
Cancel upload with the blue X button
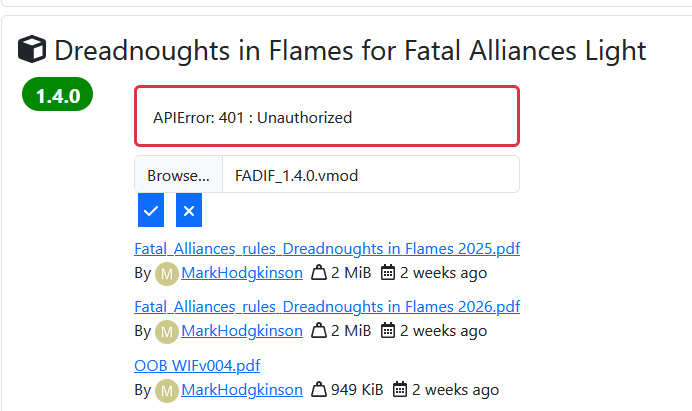tap(189, 210)
